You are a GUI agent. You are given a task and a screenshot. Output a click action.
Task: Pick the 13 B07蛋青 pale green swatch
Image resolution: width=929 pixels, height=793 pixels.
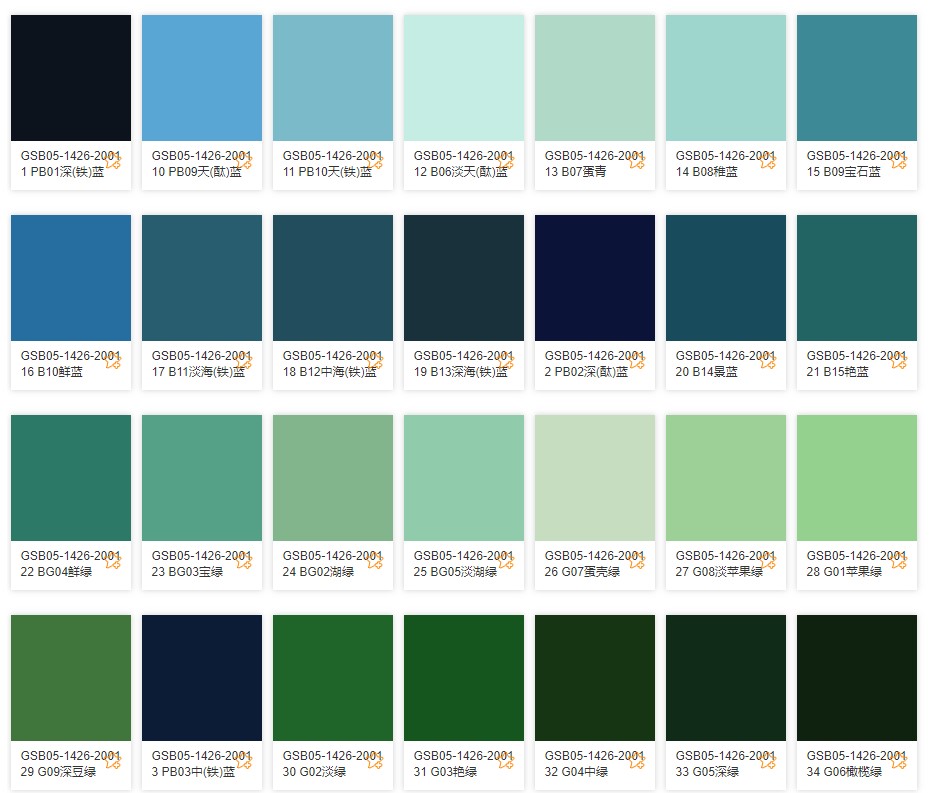595,78
